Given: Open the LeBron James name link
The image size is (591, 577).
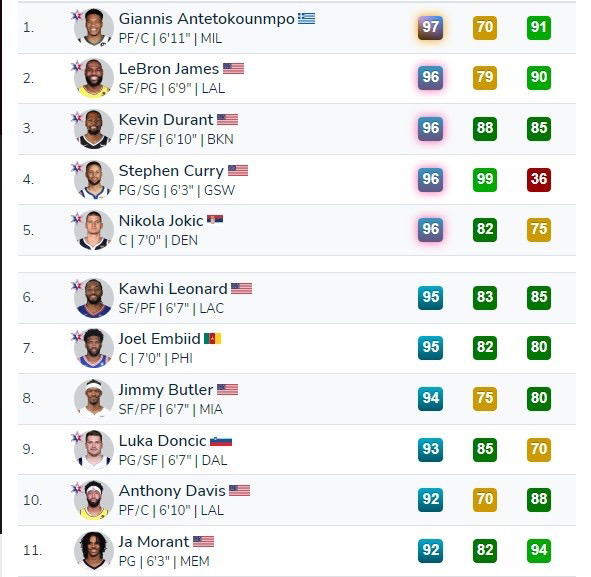Looking at the screenshot, I should [169, 69].
